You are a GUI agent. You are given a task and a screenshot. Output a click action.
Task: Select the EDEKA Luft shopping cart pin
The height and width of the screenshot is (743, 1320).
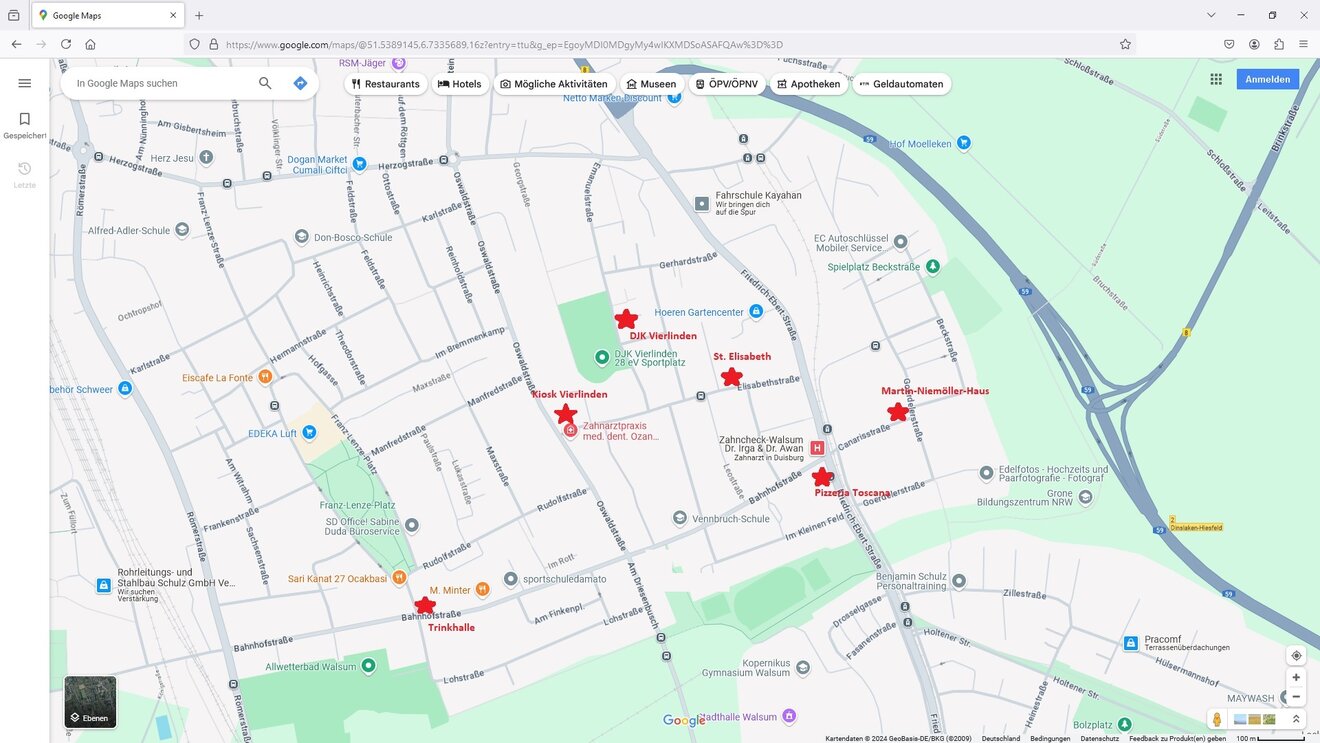309,432
